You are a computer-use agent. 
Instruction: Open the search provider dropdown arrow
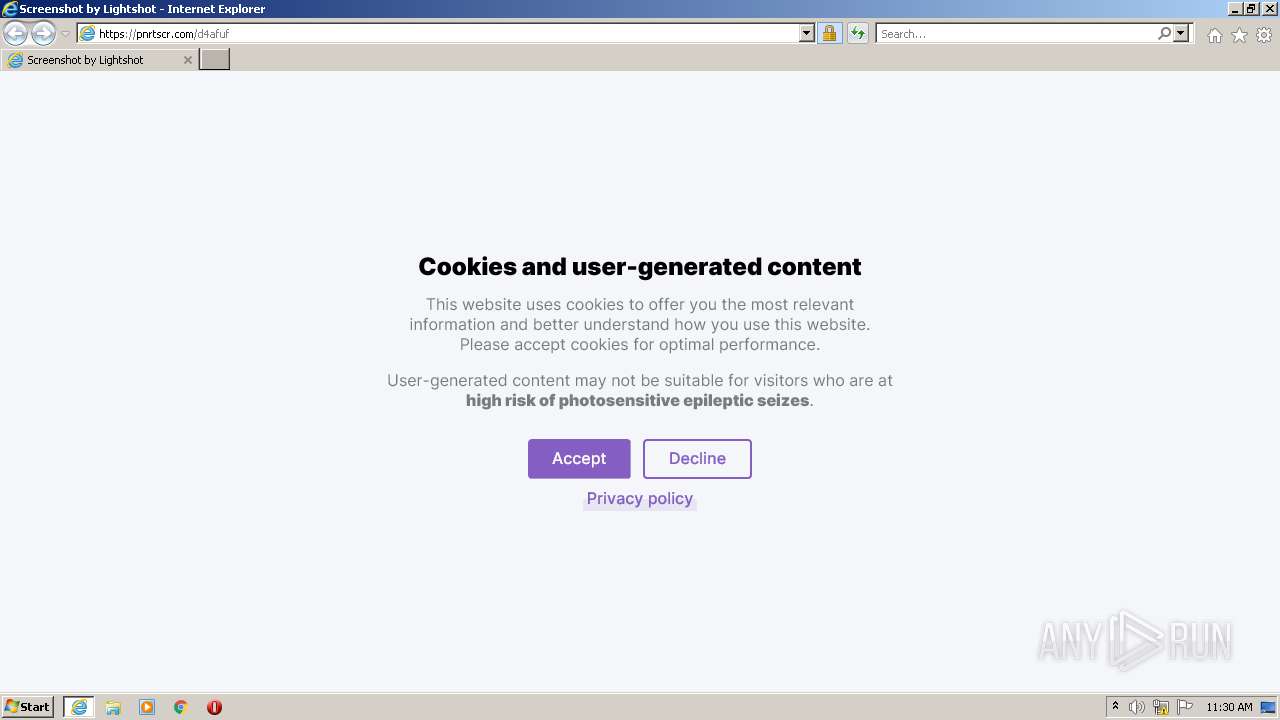point(1181,33)
